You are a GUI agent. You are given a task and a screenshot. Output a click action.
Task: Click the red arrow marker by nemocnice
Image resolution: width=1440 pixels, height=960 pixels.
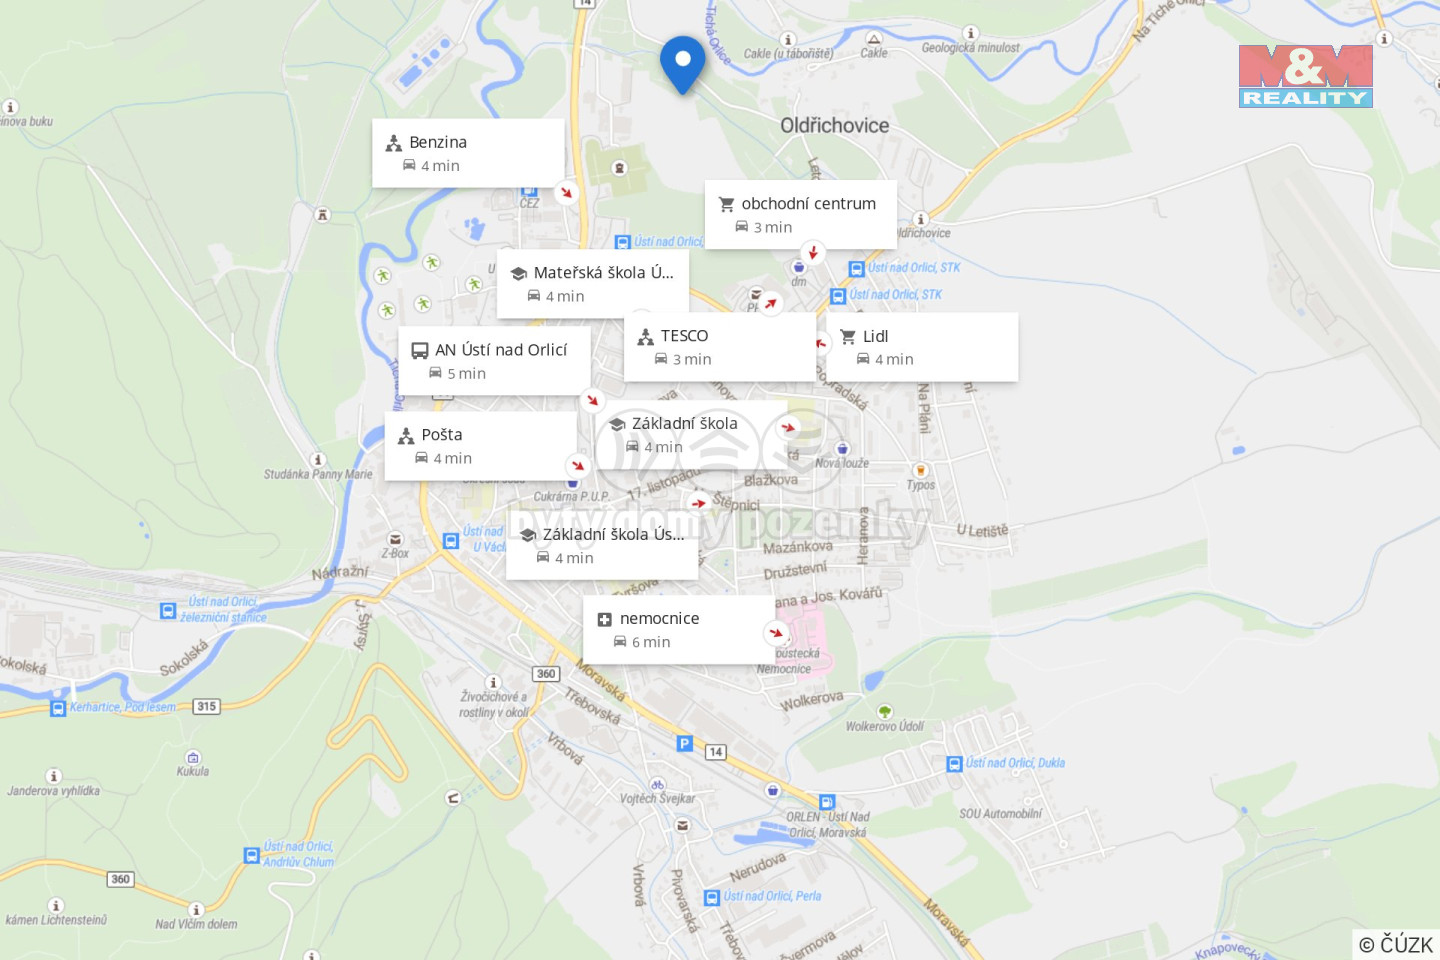click(x=776, y=632)
